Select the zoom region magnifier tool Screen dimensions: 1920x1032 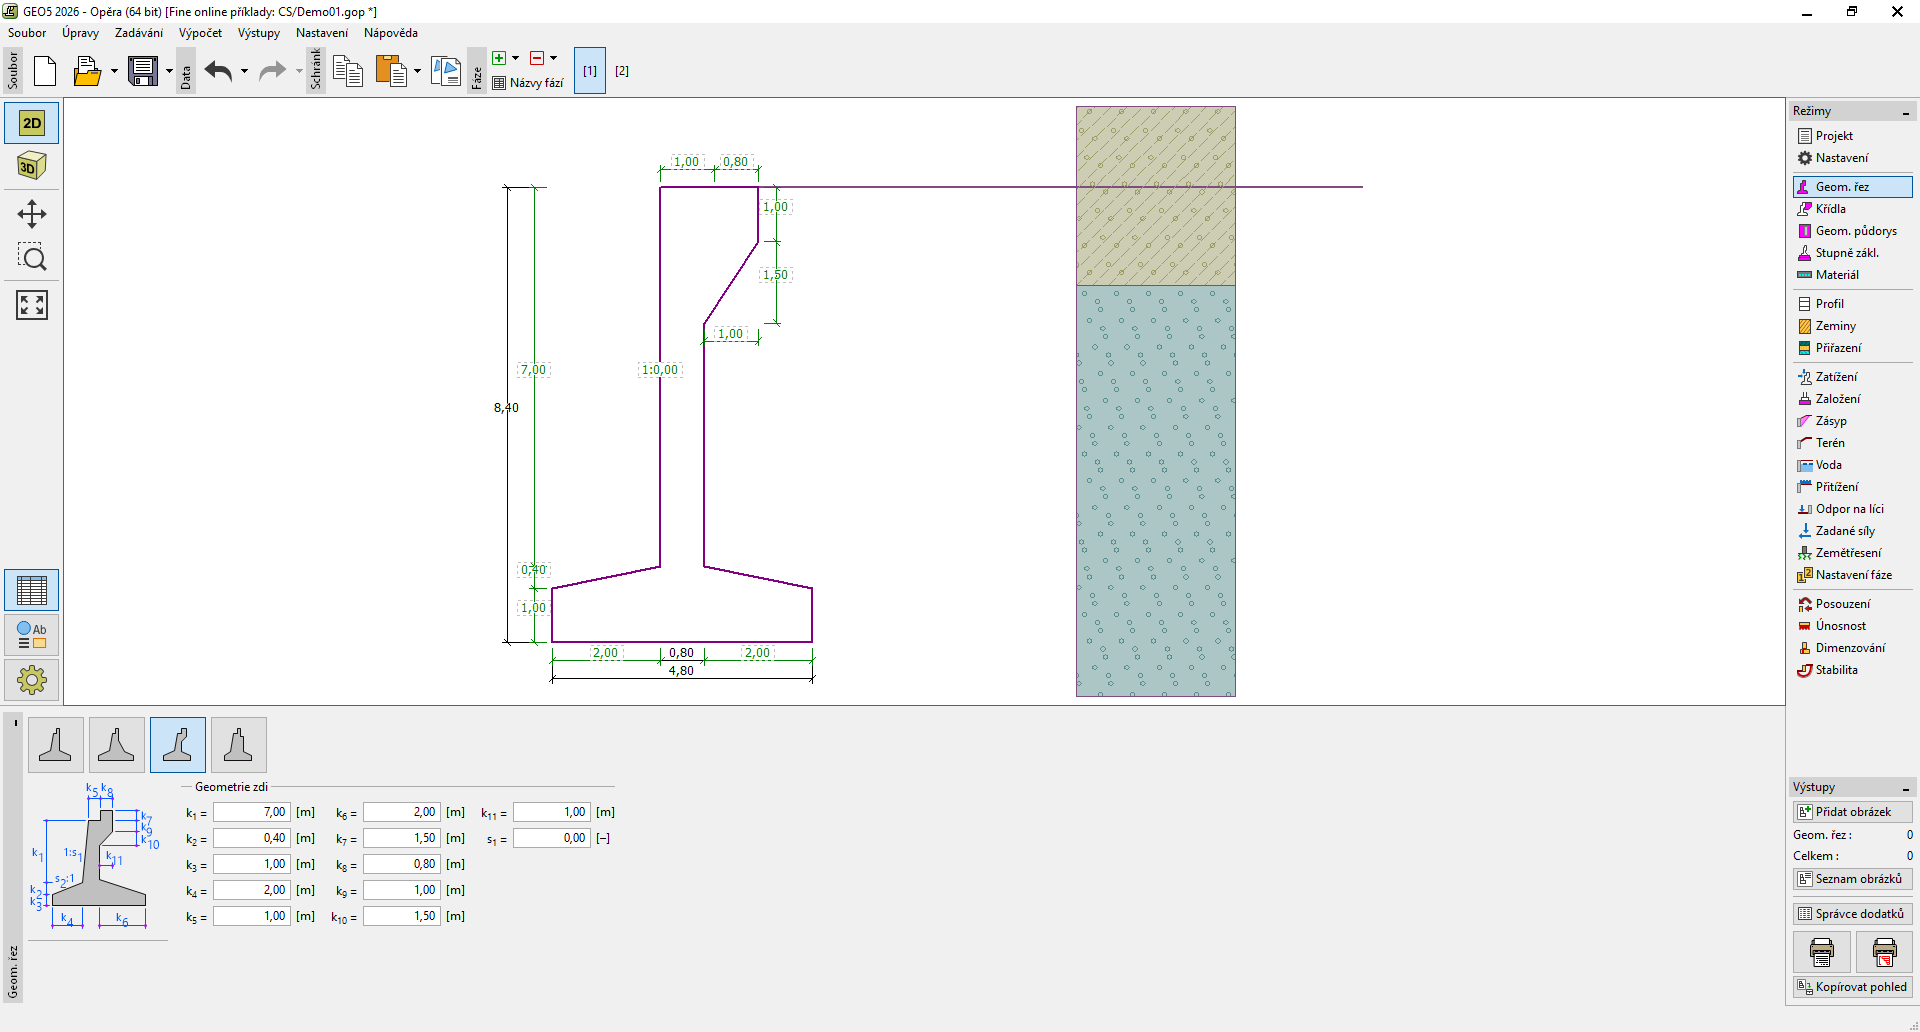pyautogui.click(x=32, y=258)
